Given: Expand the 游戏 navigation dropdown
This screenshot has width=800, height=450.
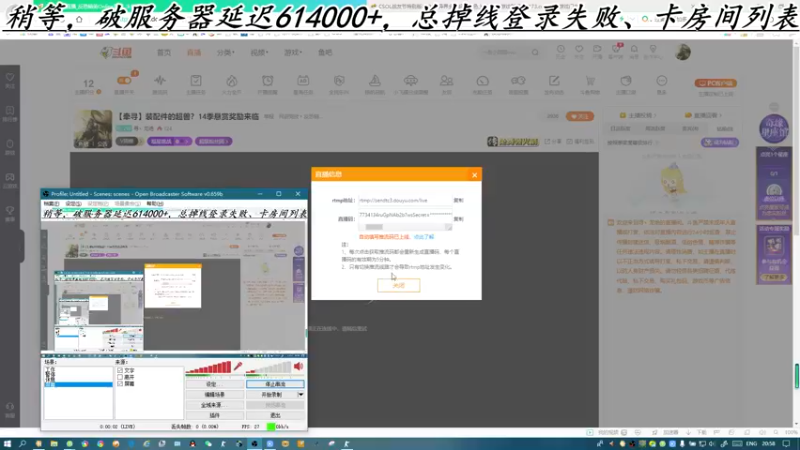Looking at the screenshot, I should pyautogui.click(x=293, y=53).
